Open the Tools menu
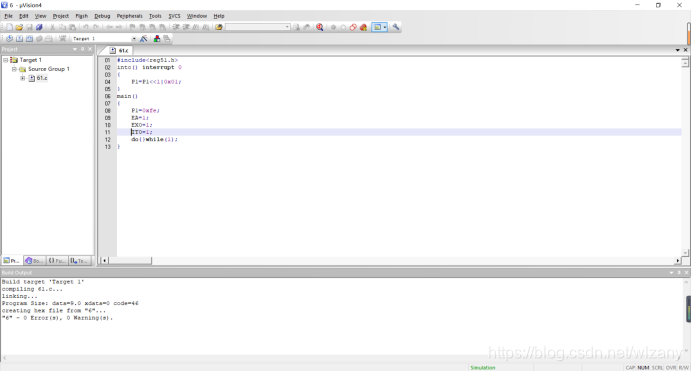The width and height of the screenshot is (692, 371). [155, 16]
